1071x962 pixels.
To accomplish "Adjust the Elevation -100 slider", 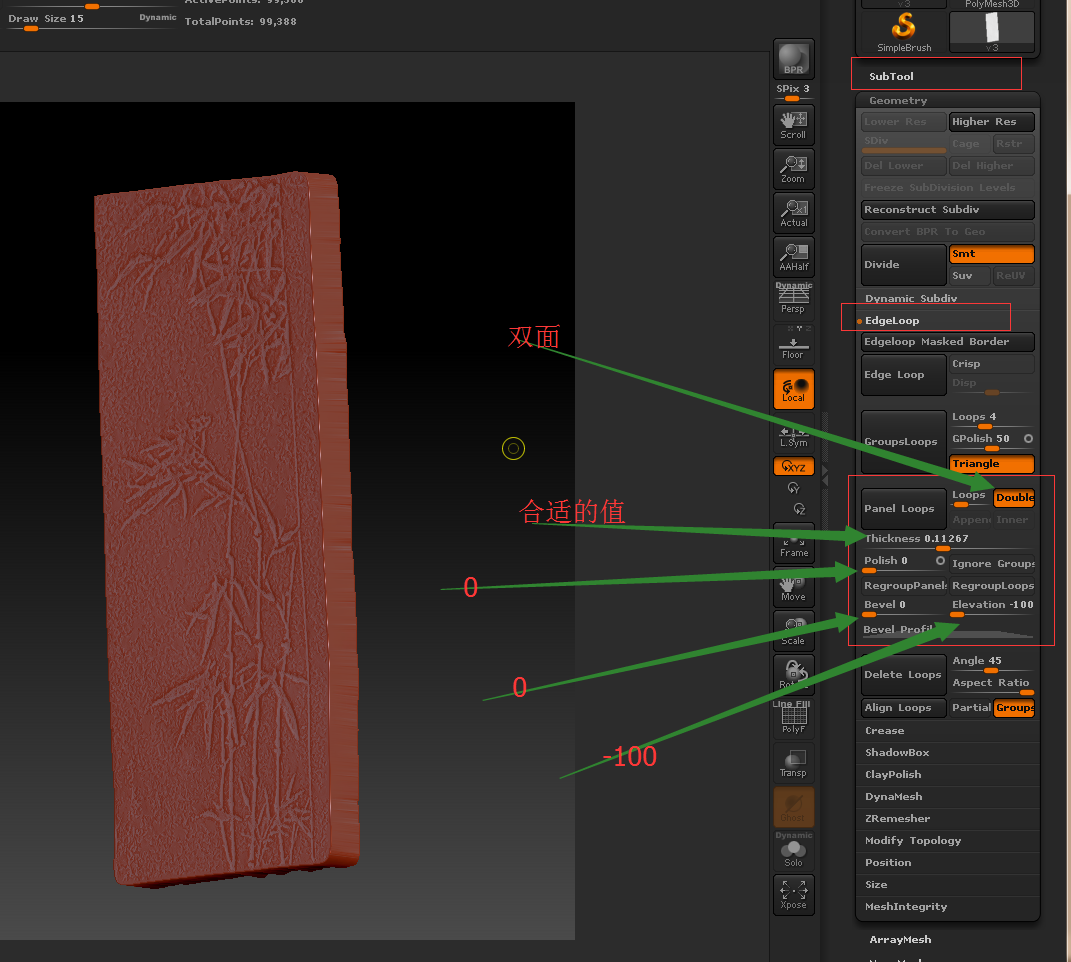I will tap(991, 607).
